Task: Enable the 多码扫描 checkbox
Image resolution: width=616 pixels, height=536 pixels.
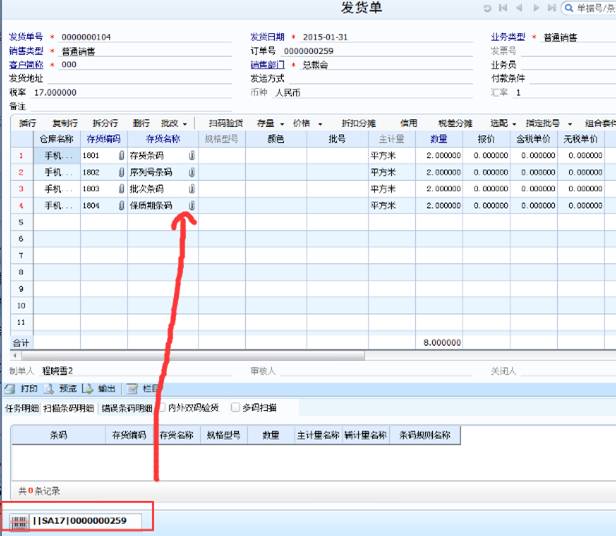Action: tap(235, 408)
